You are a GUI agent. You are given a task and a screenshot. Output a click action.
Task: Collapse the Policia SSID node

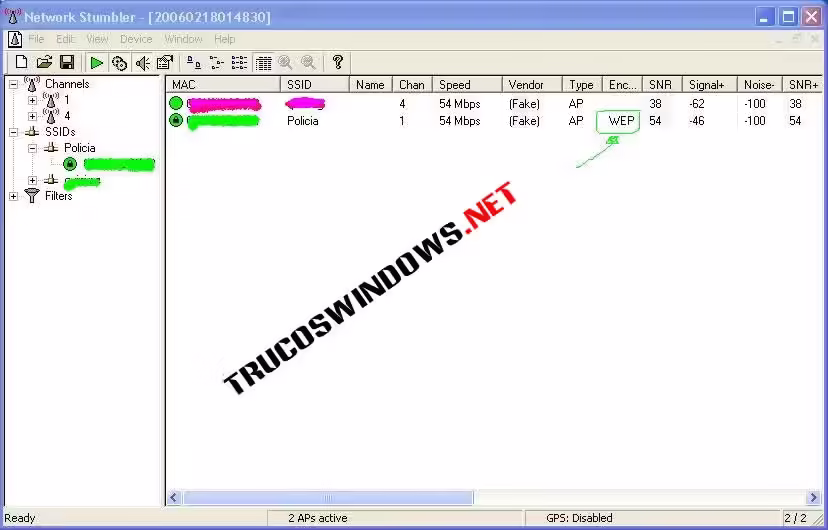32,148
